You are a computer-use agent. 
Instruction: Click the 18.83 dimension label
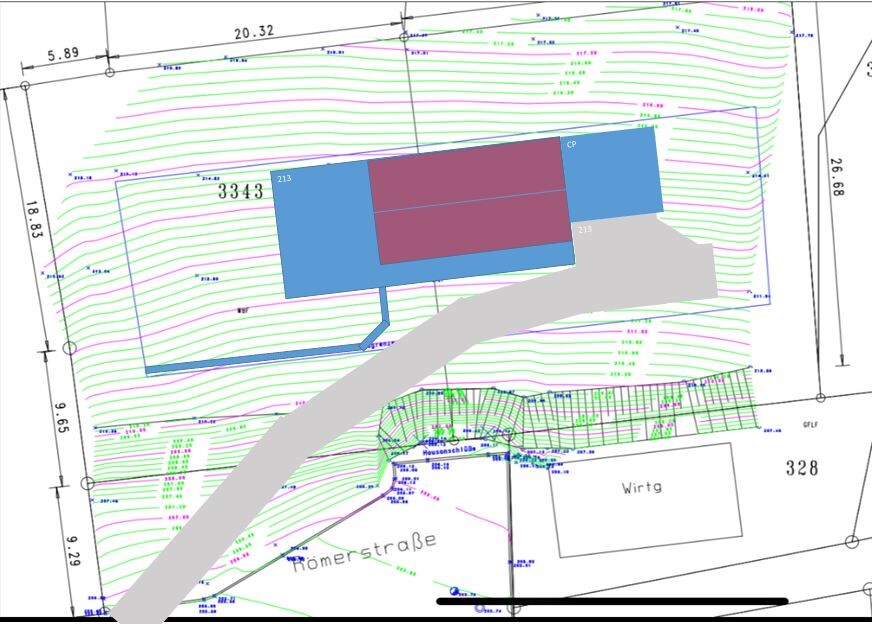32,222
